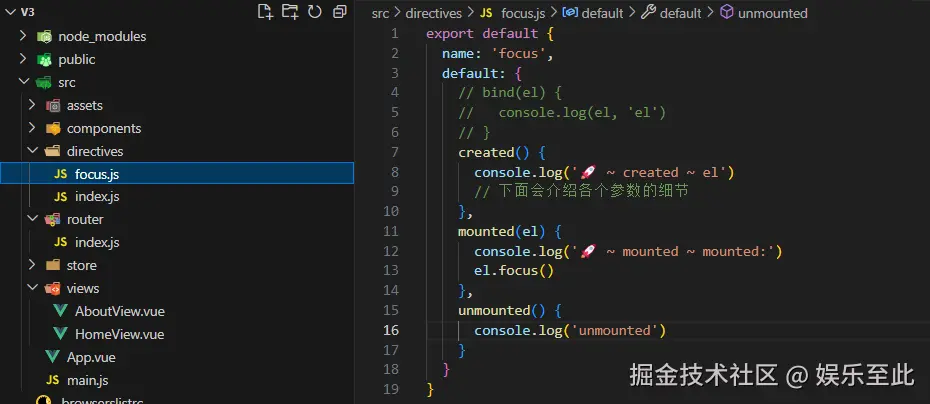Collapse all folders with the collapse icon
The height and width of the screenshot is (404, 930).
tap(339, 11)
